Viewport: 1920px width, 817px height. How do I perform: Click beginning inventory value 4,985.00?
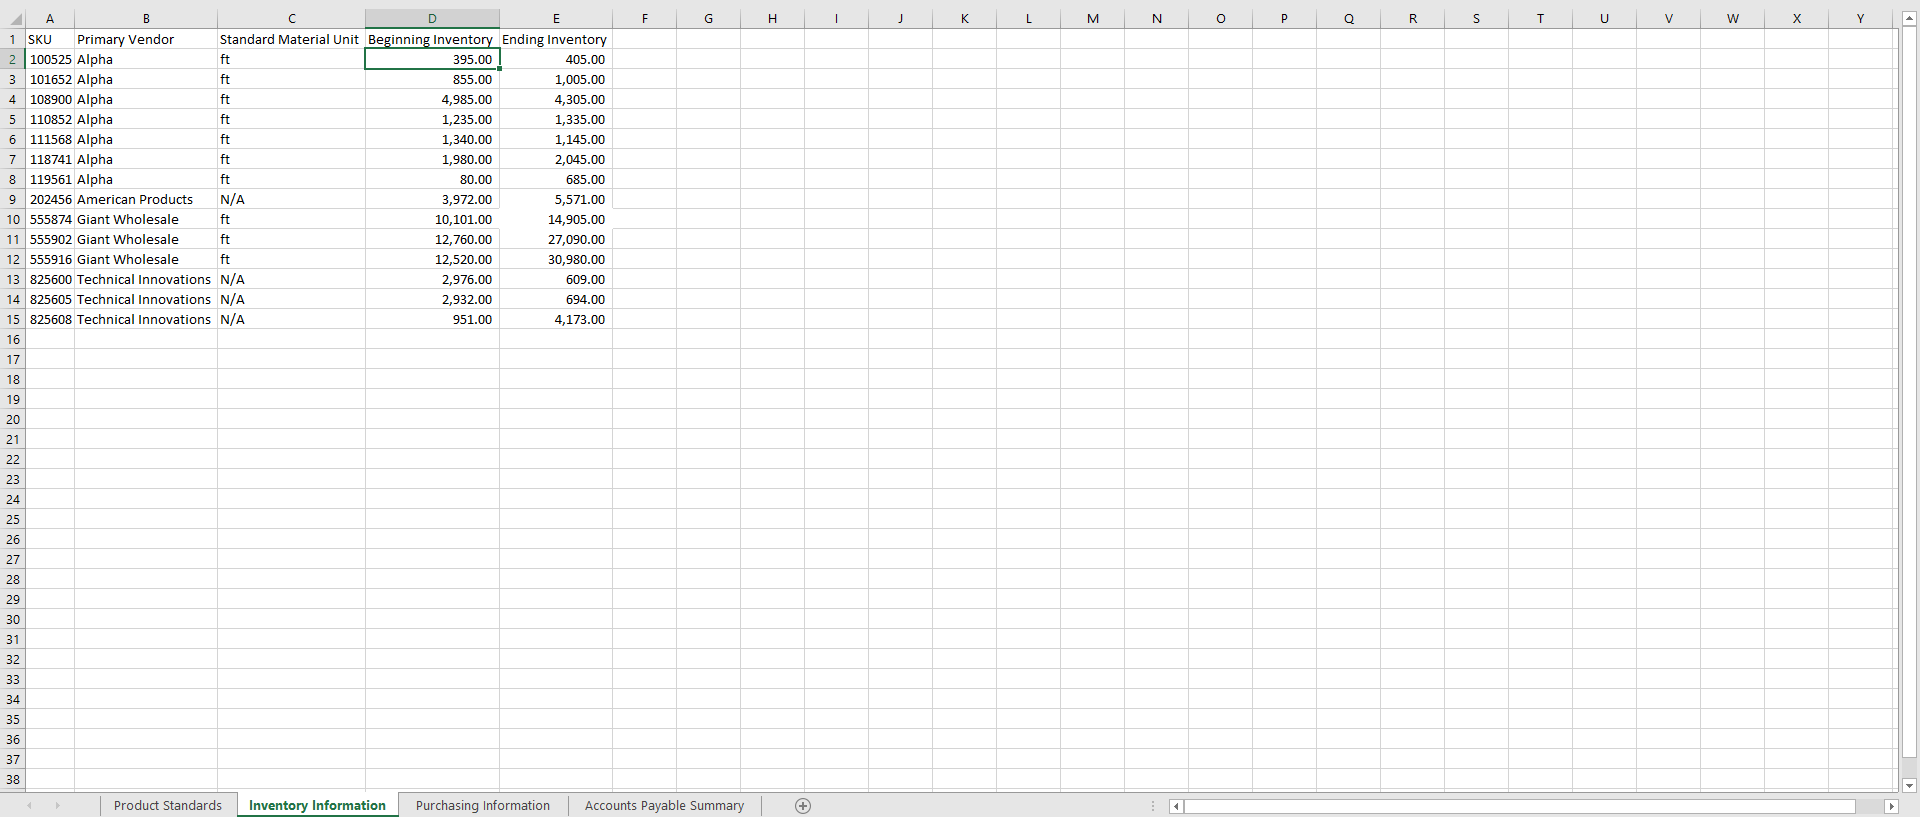tap(432, 99)
